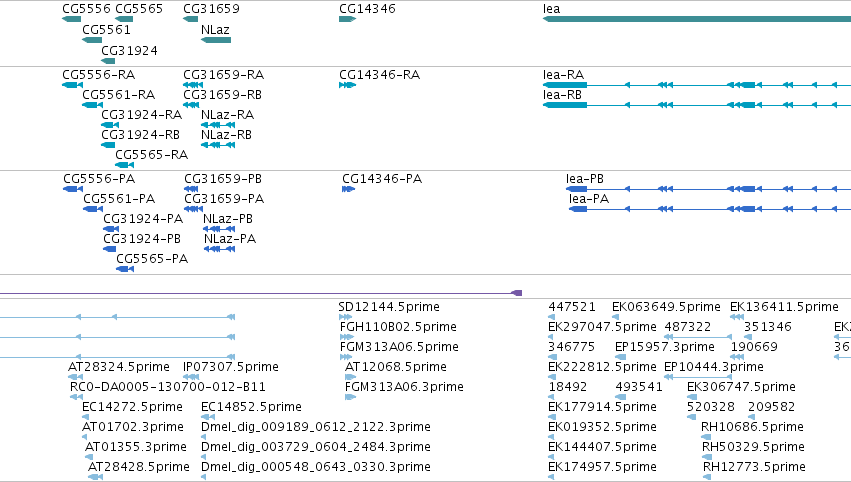The image size is (851, 482).
Task: Click transcript CG5565-RA
Action: coord(151,155)
